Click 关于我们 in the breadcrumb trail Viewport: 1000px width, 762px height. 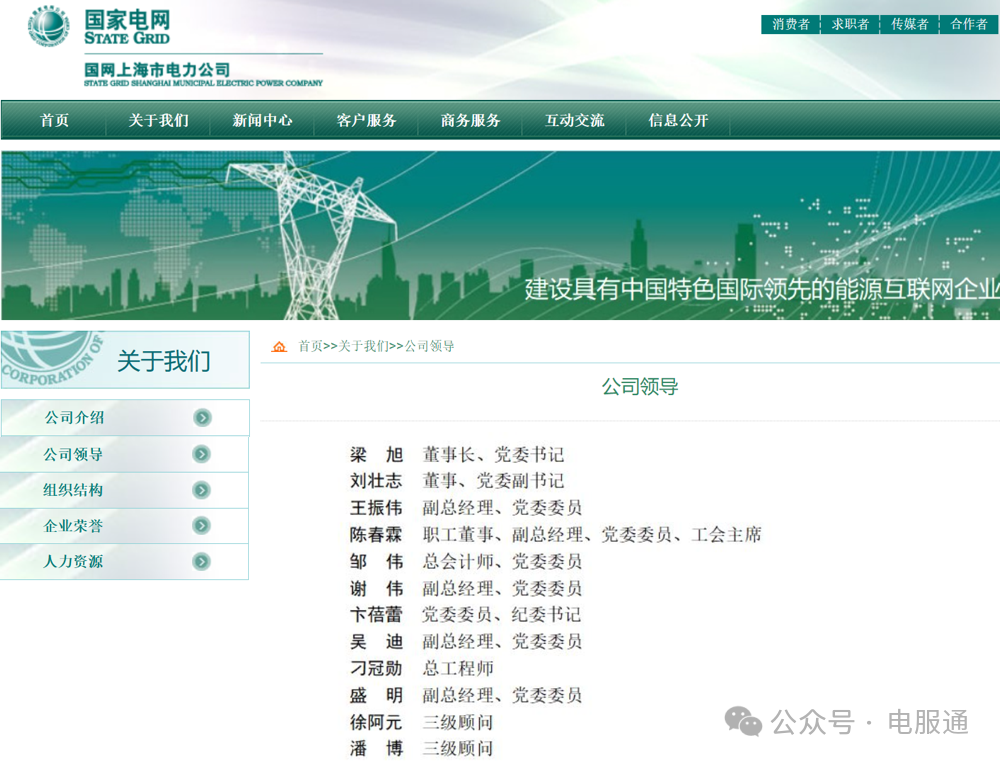363,346
